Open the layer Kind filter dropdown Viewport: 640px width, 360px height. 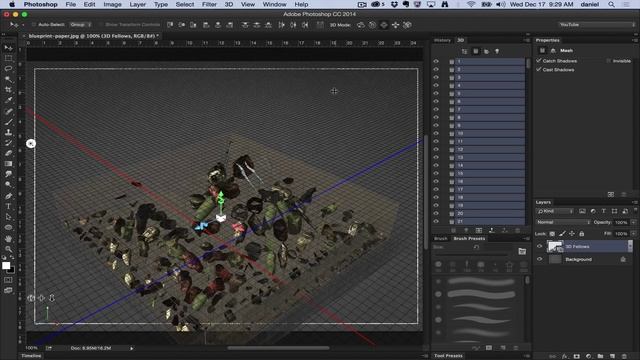coord(555,211)
